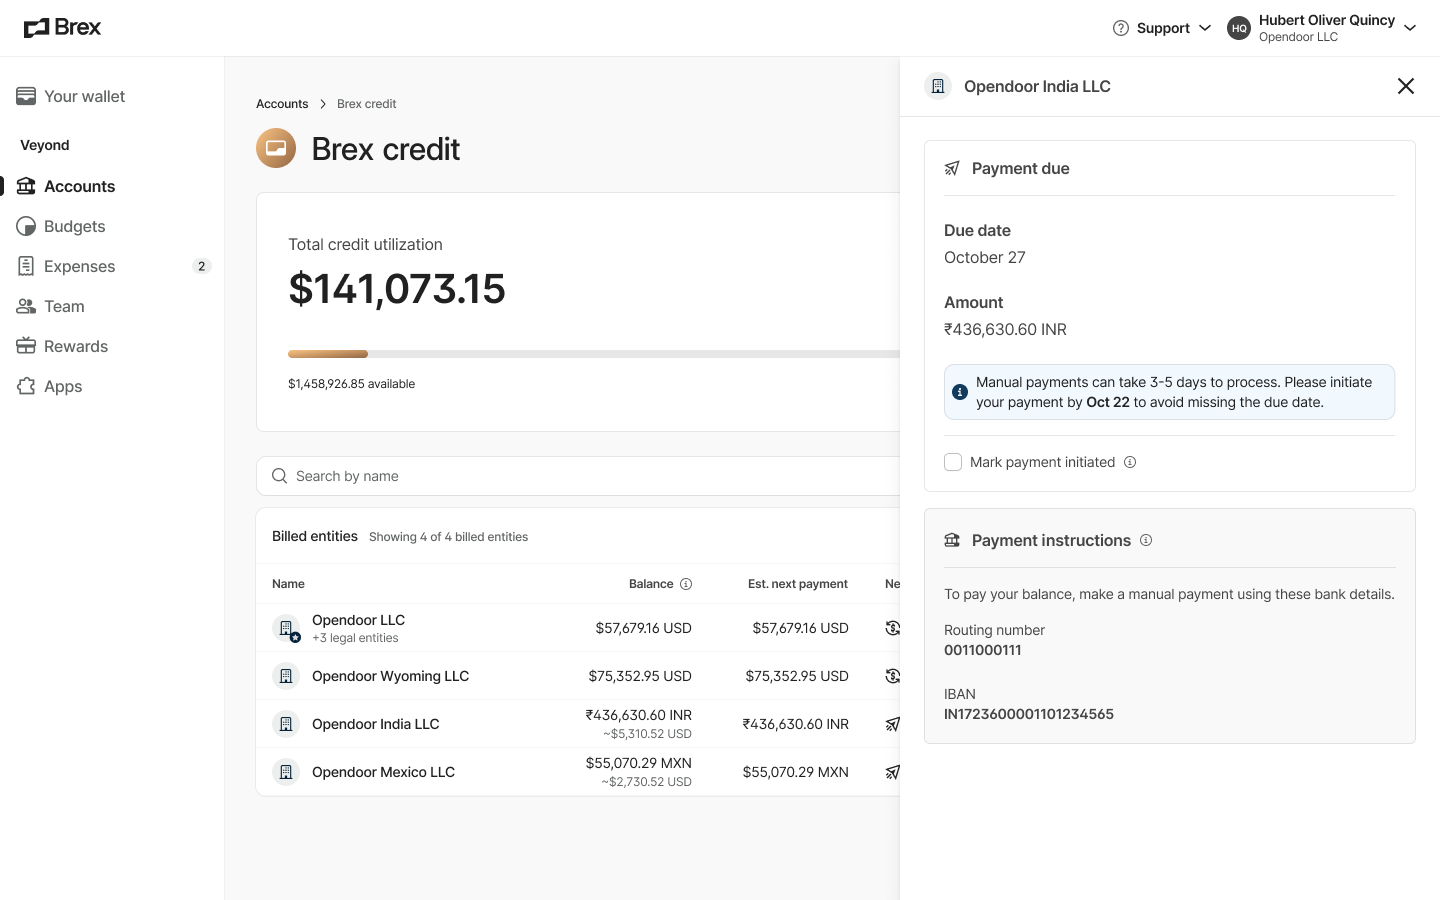
Task: Click the Budgets pie icon
Action: click(x=26, y=226)
